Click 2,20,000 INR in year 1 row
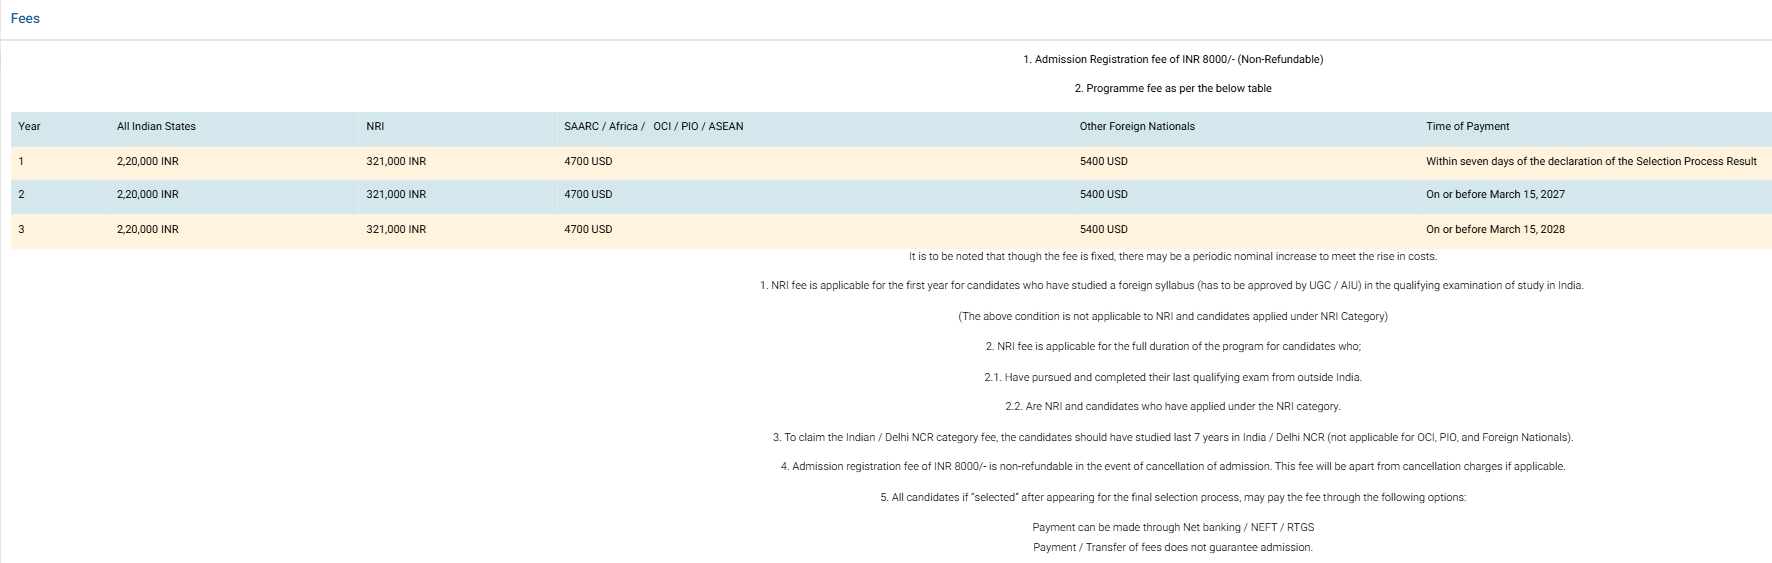The width and height of the screenshot is (1772, 563). coord(147,161)
